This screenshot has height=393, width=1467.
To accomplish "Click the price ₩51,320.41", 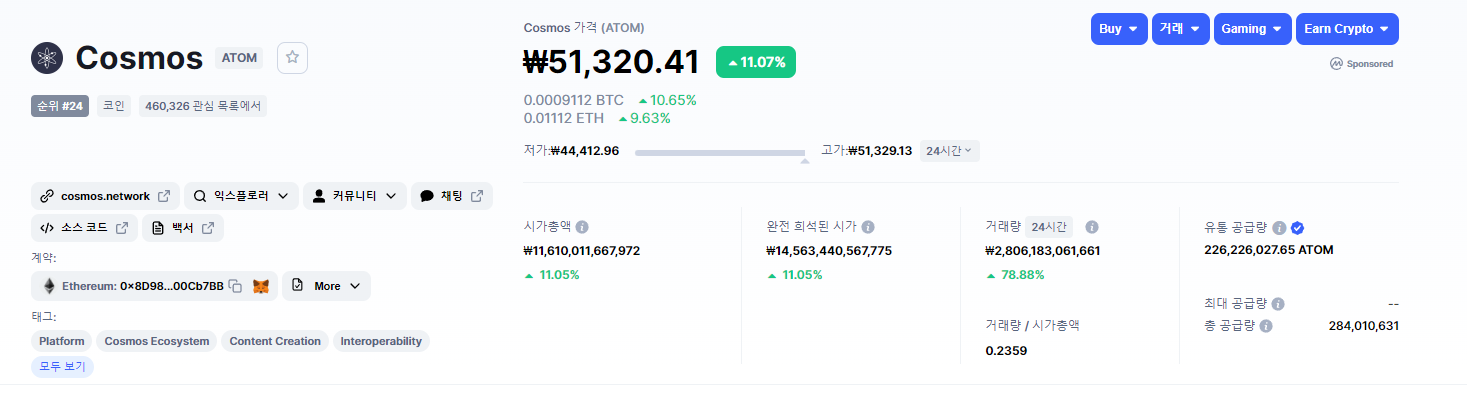I will click(612, 62).
